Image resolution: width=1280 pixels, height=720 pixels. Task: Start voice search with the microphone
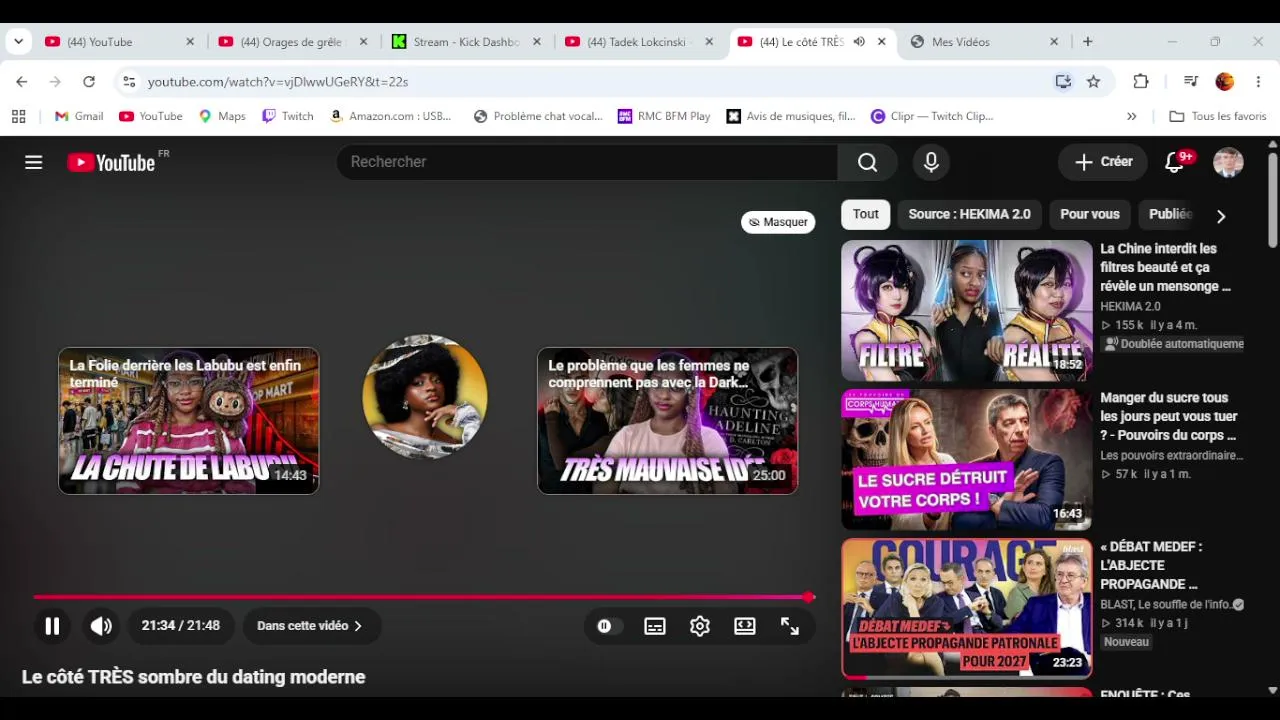[931, 162]
